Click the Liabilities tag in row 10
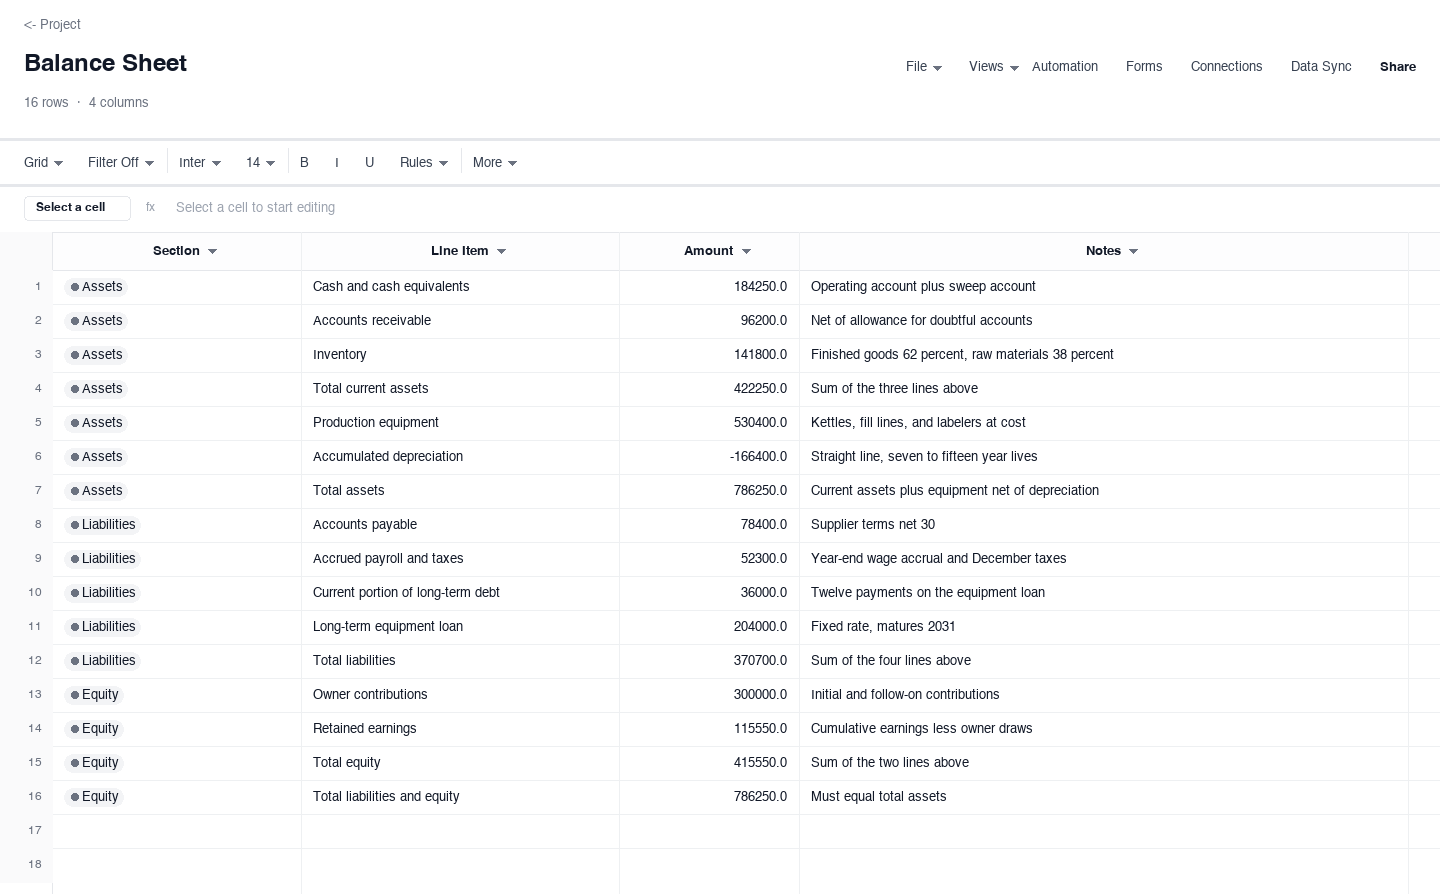1440x894 pixels. (x=102, y=593)
